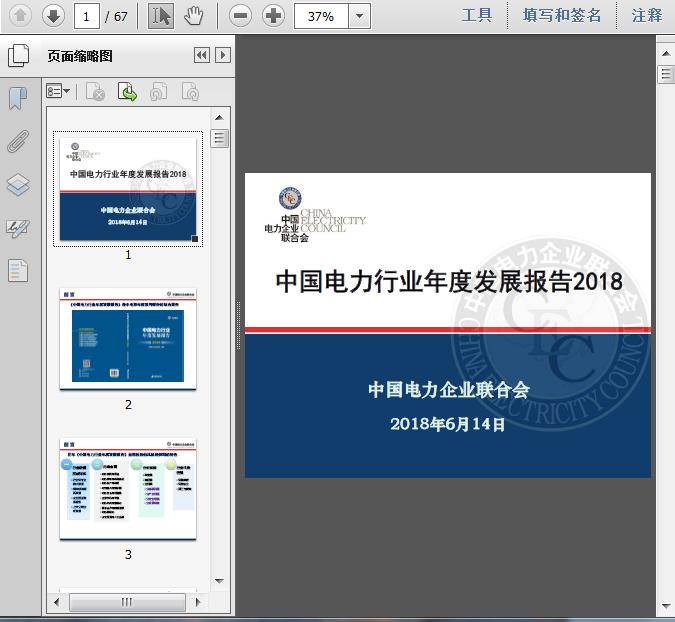Image resolution: width=675 pixels, height=622 pixels.
Task: Activate the hand pan tool
Action: tap(194, 16)
